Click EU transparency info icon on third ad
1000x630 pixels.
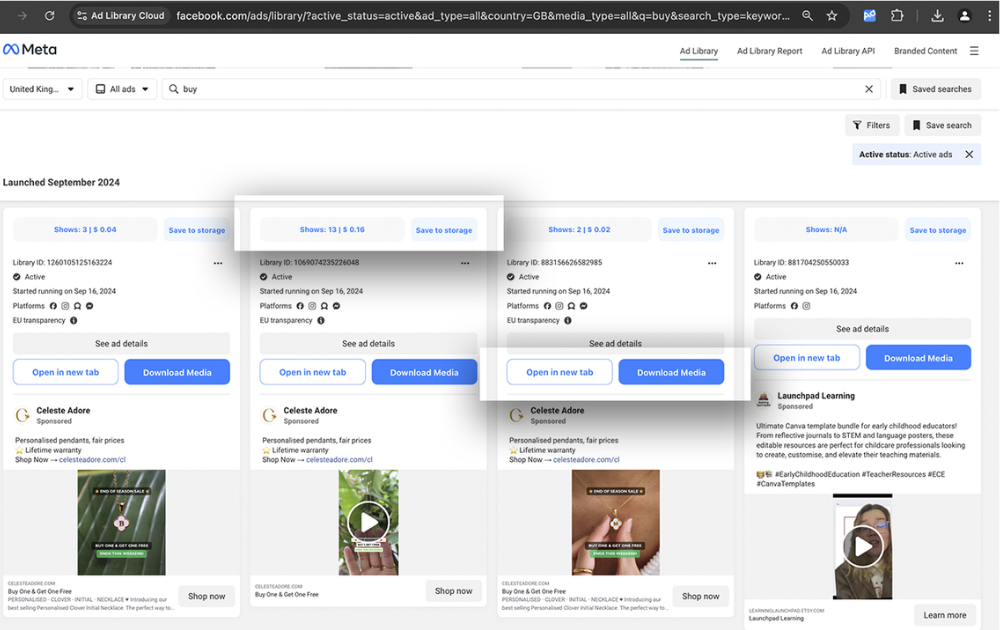pyautogui.click(x=568, y=320)
